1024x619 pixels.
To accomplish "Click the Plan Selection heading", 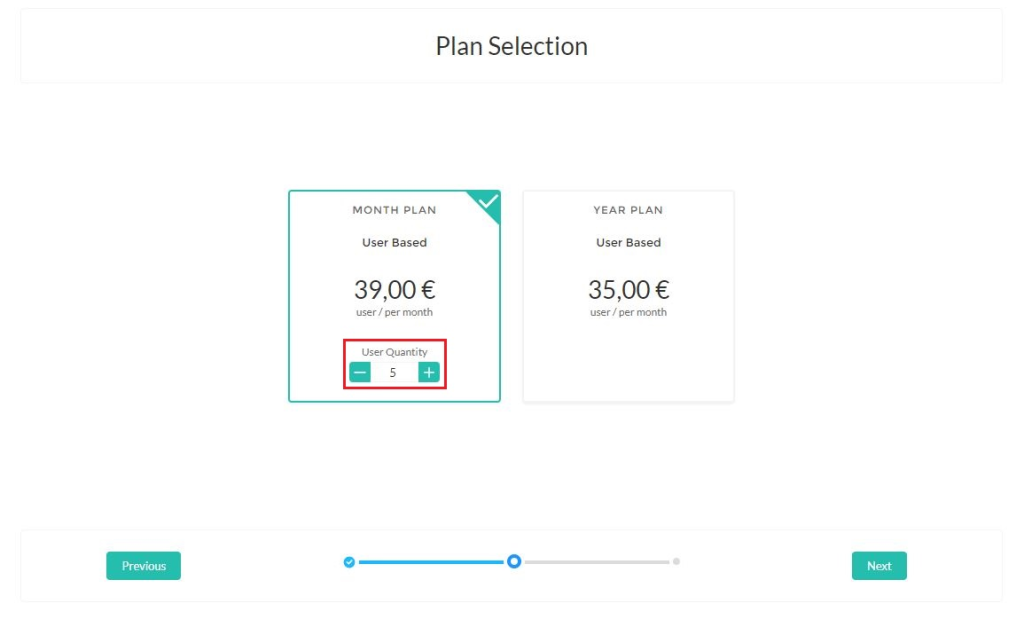I will 511,46.
